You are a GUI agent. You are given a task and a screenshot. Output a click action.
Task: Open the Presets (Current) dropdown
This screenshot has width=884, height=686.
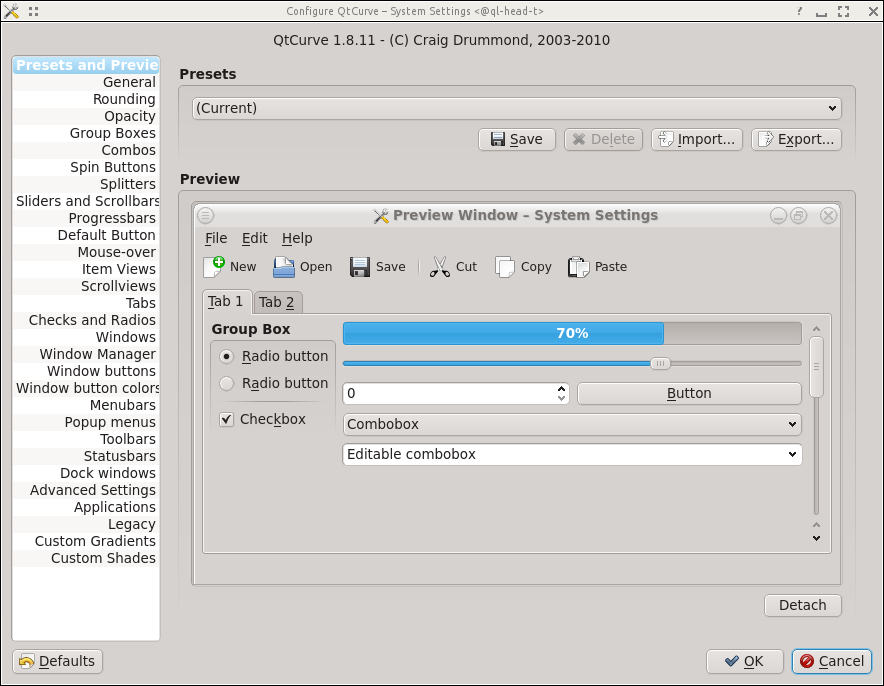516,108
